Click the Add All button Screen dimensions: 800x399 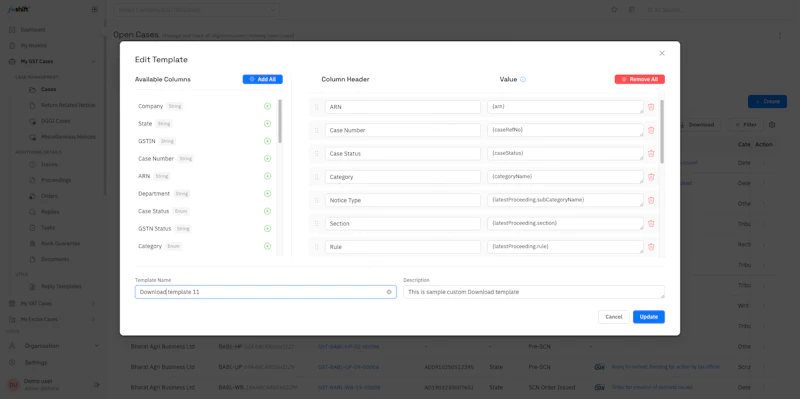(x=262, y=80)
